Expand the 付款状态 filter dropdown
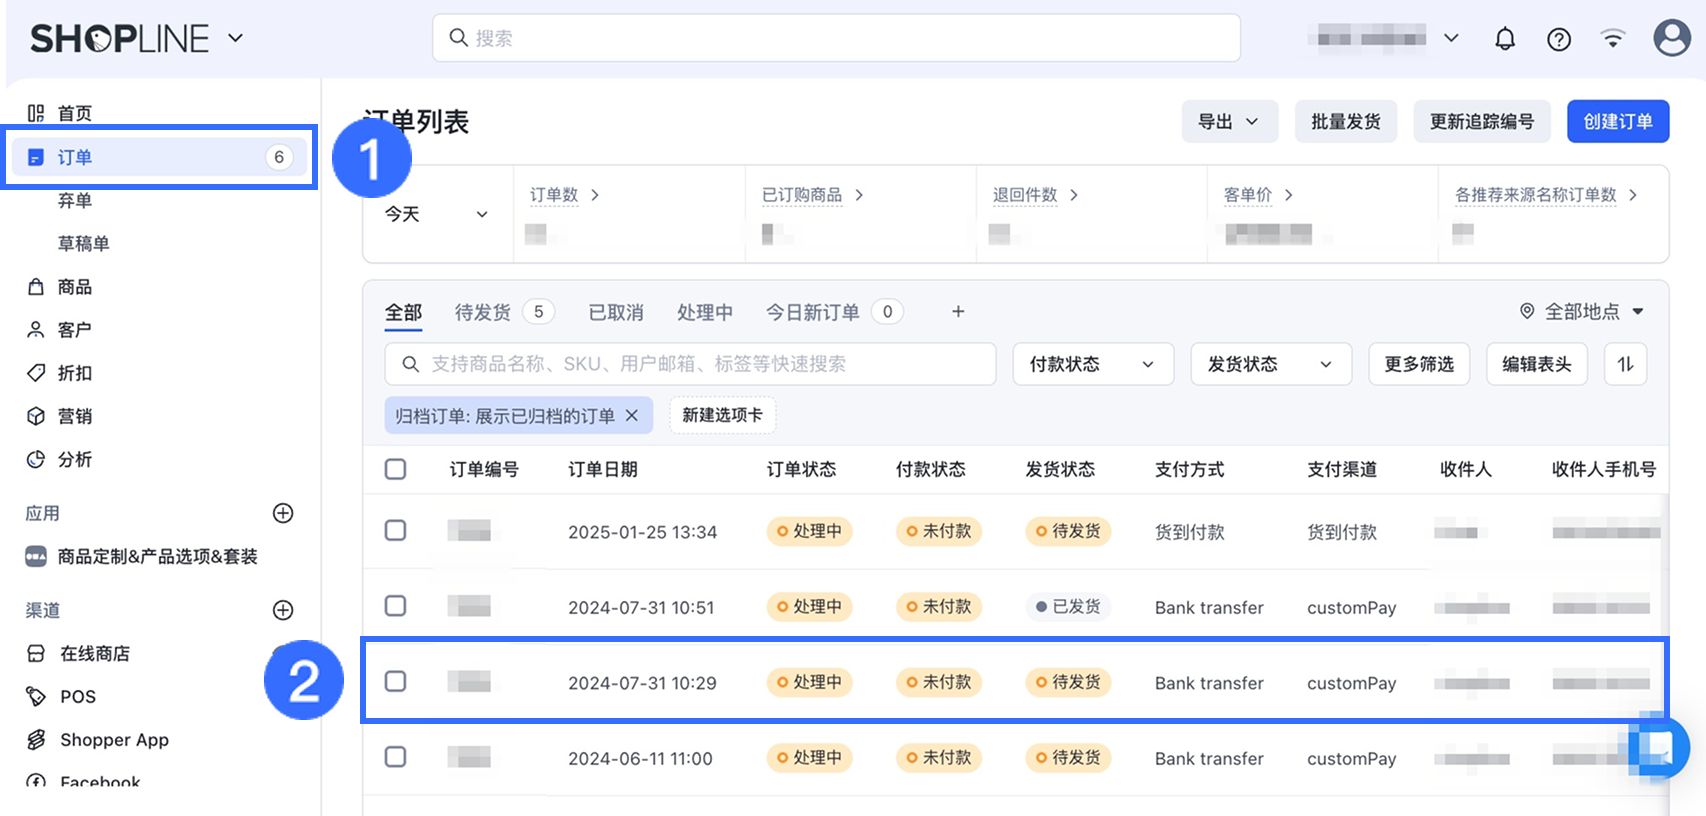Viewport: 1706px width, 816px height. [x=1091, y=364]
